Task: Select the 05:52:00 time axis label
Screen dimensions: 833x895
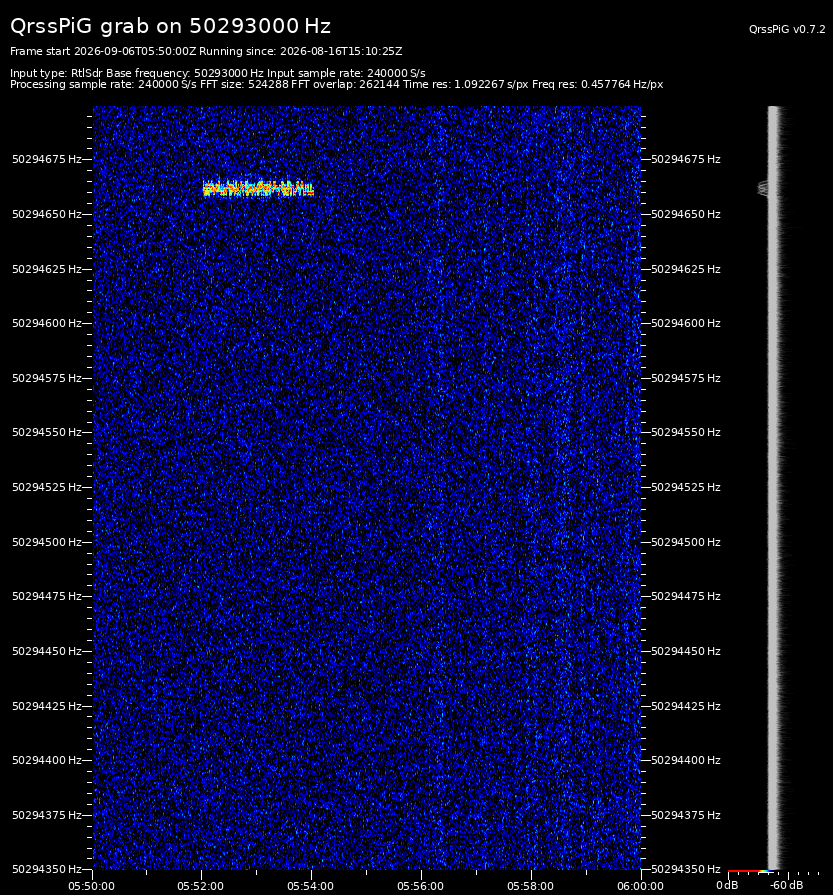Action: point(200,886)
